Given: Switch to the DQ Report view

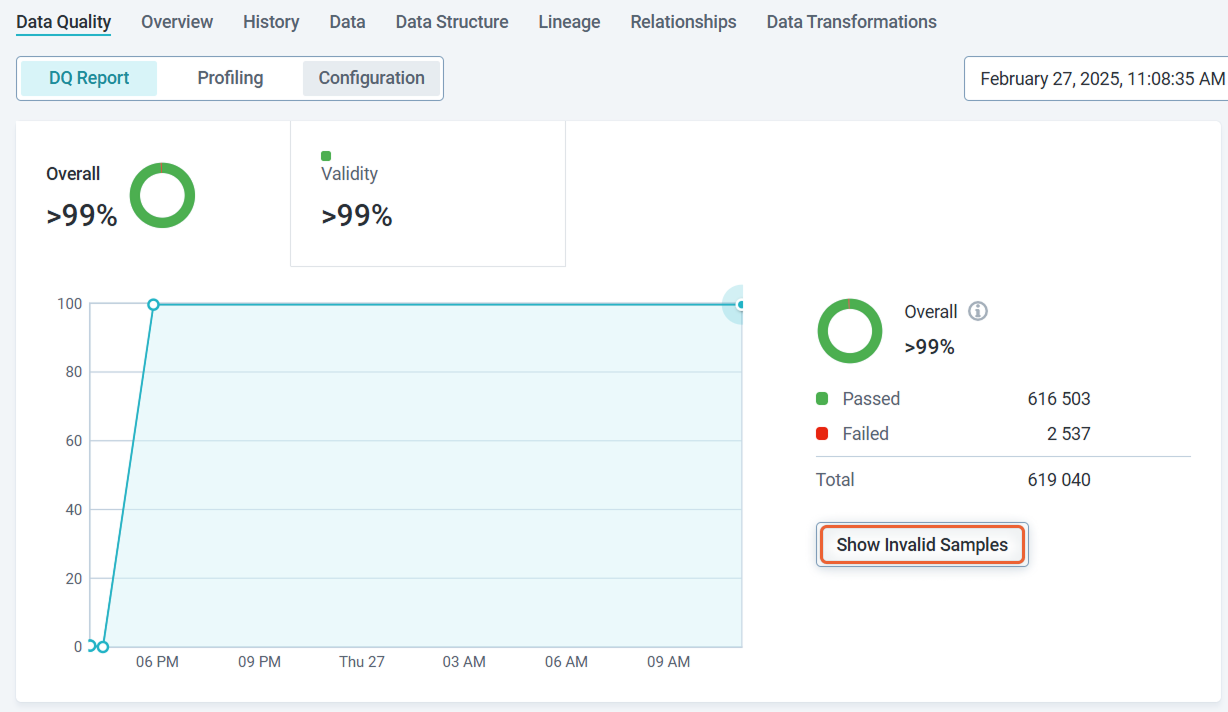Looking at the screenshot, I should click(89, 78).
